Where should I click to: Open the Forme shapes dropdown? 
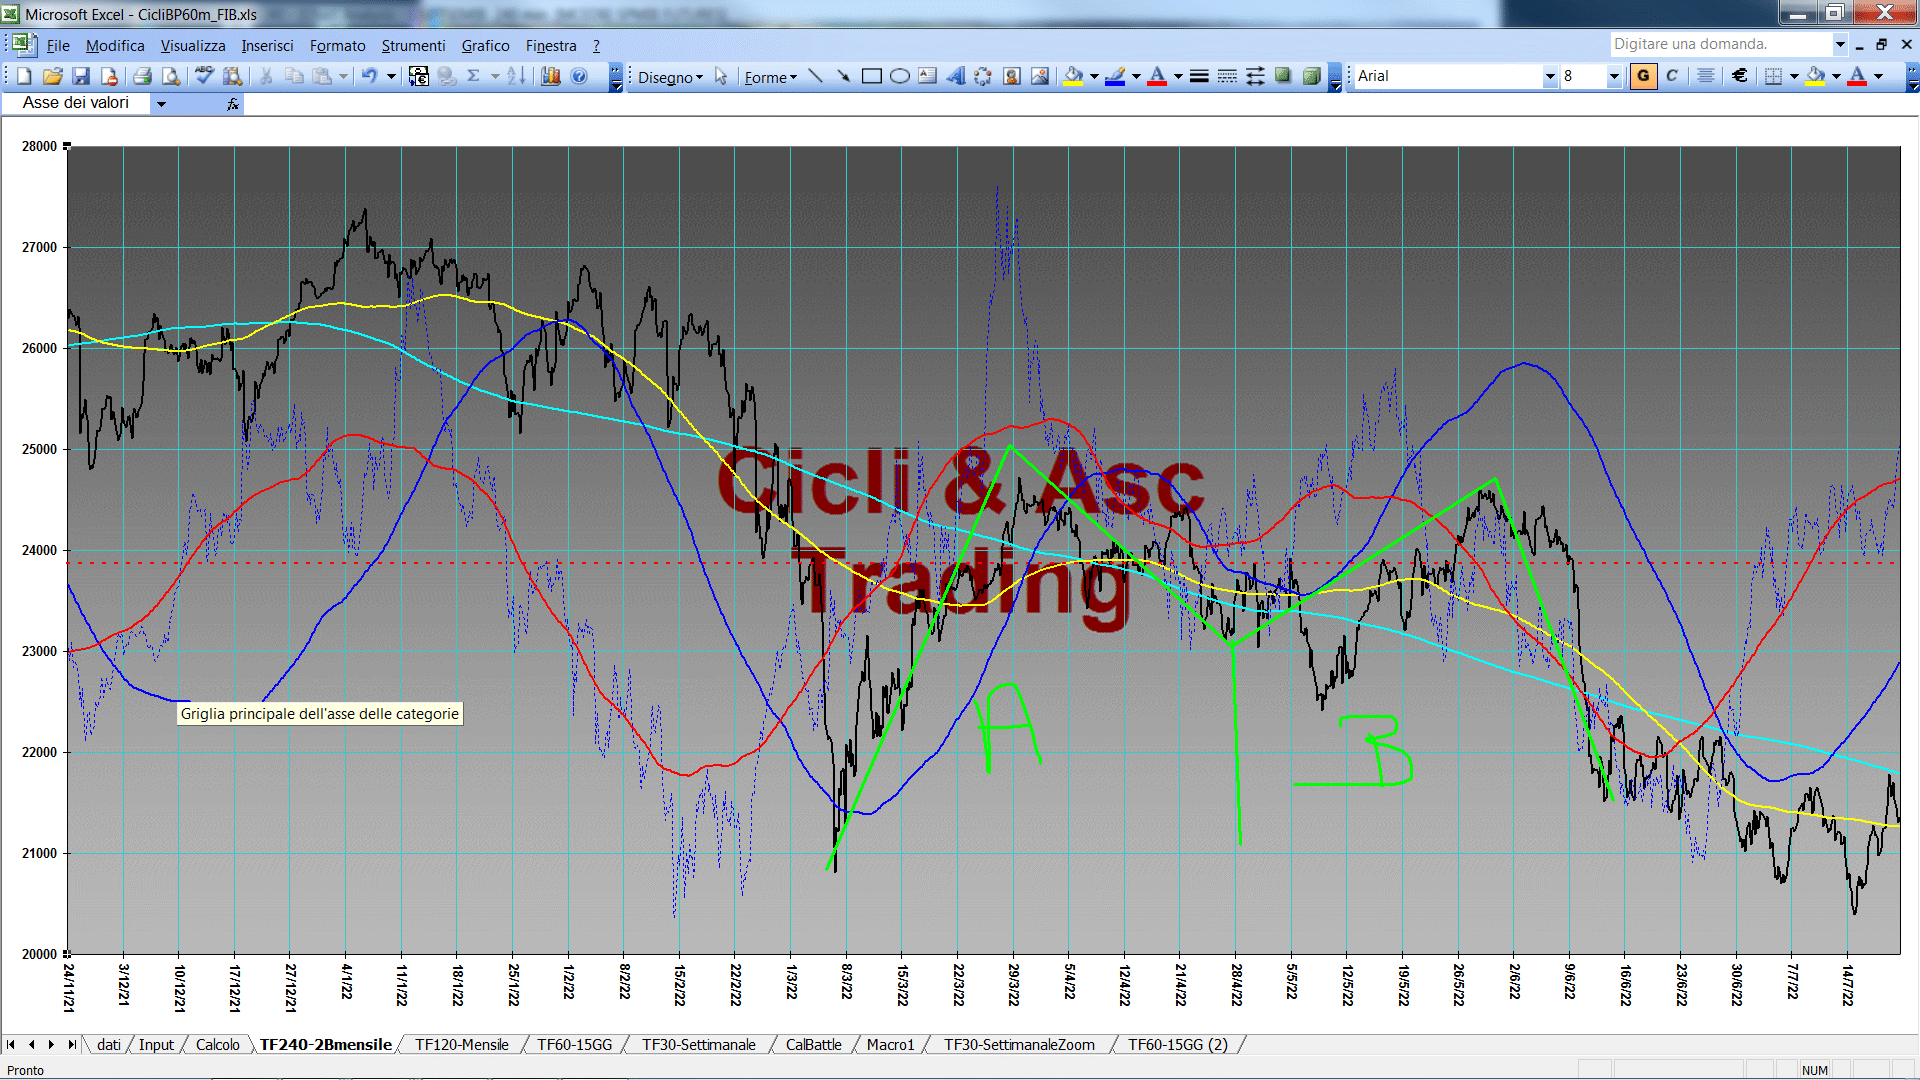(770, 77)
